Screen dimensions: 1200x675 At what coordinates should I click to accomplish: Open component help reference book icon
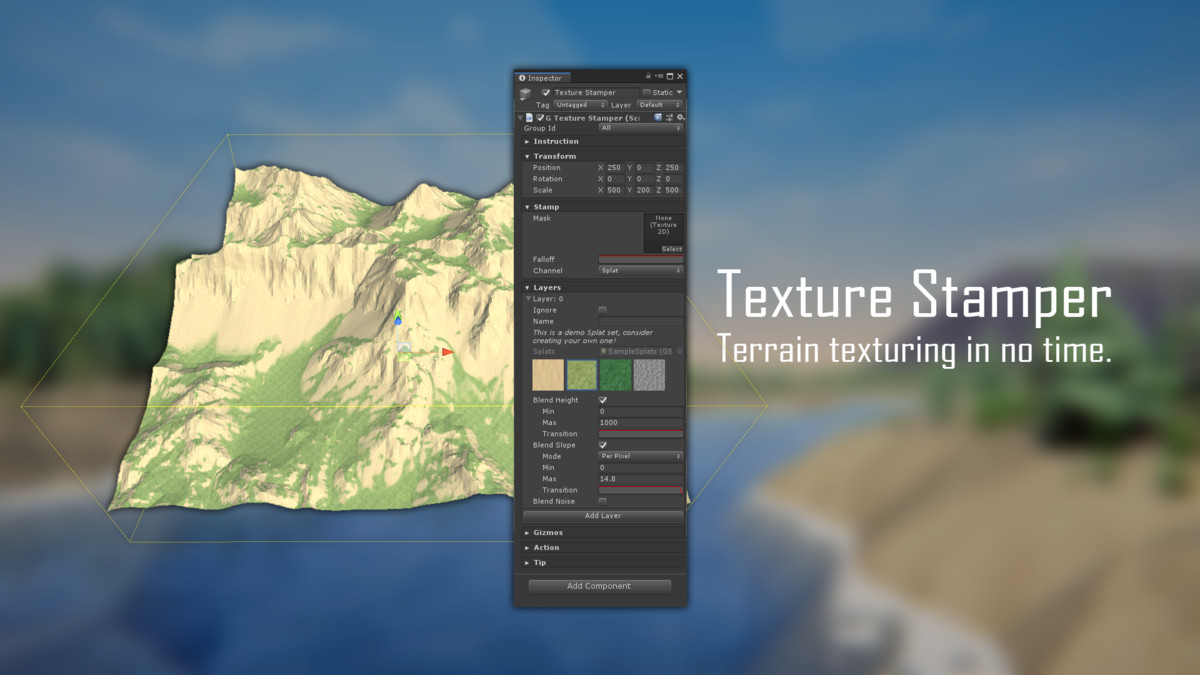[x=658, y=117]
